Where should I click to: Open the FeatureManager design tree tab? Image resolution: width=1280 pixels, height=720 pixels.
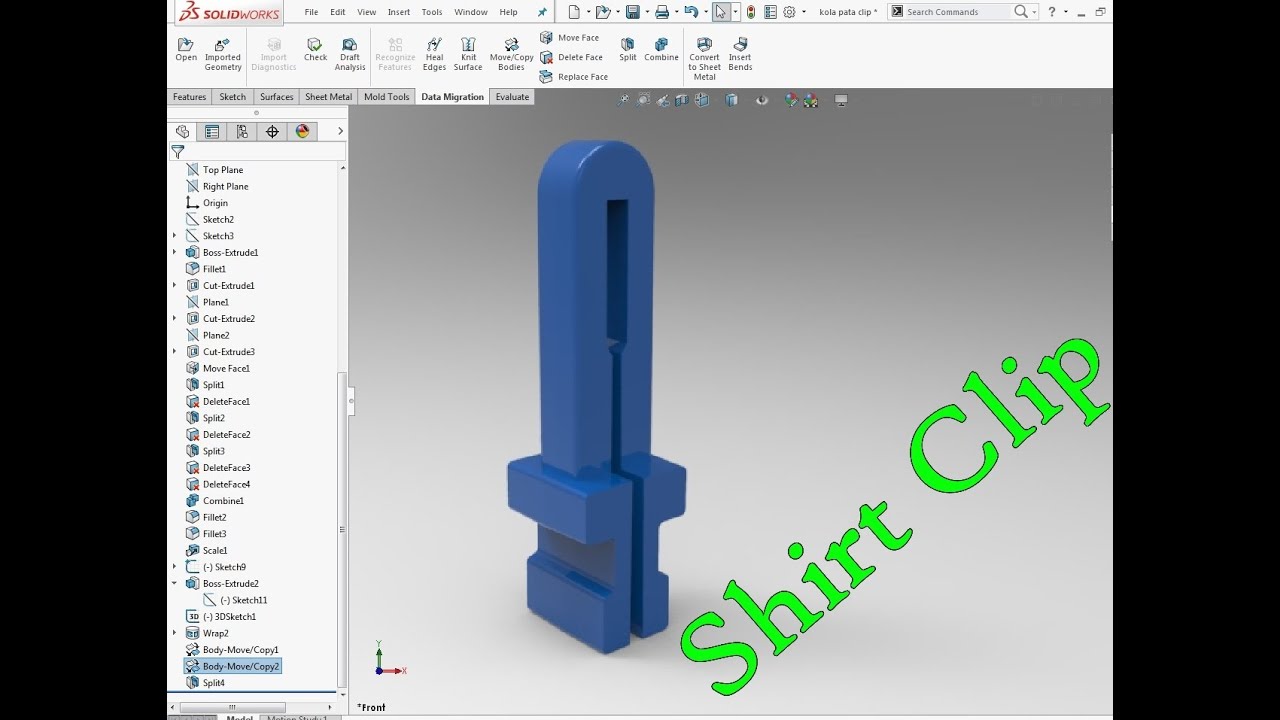tap(182, 131)
